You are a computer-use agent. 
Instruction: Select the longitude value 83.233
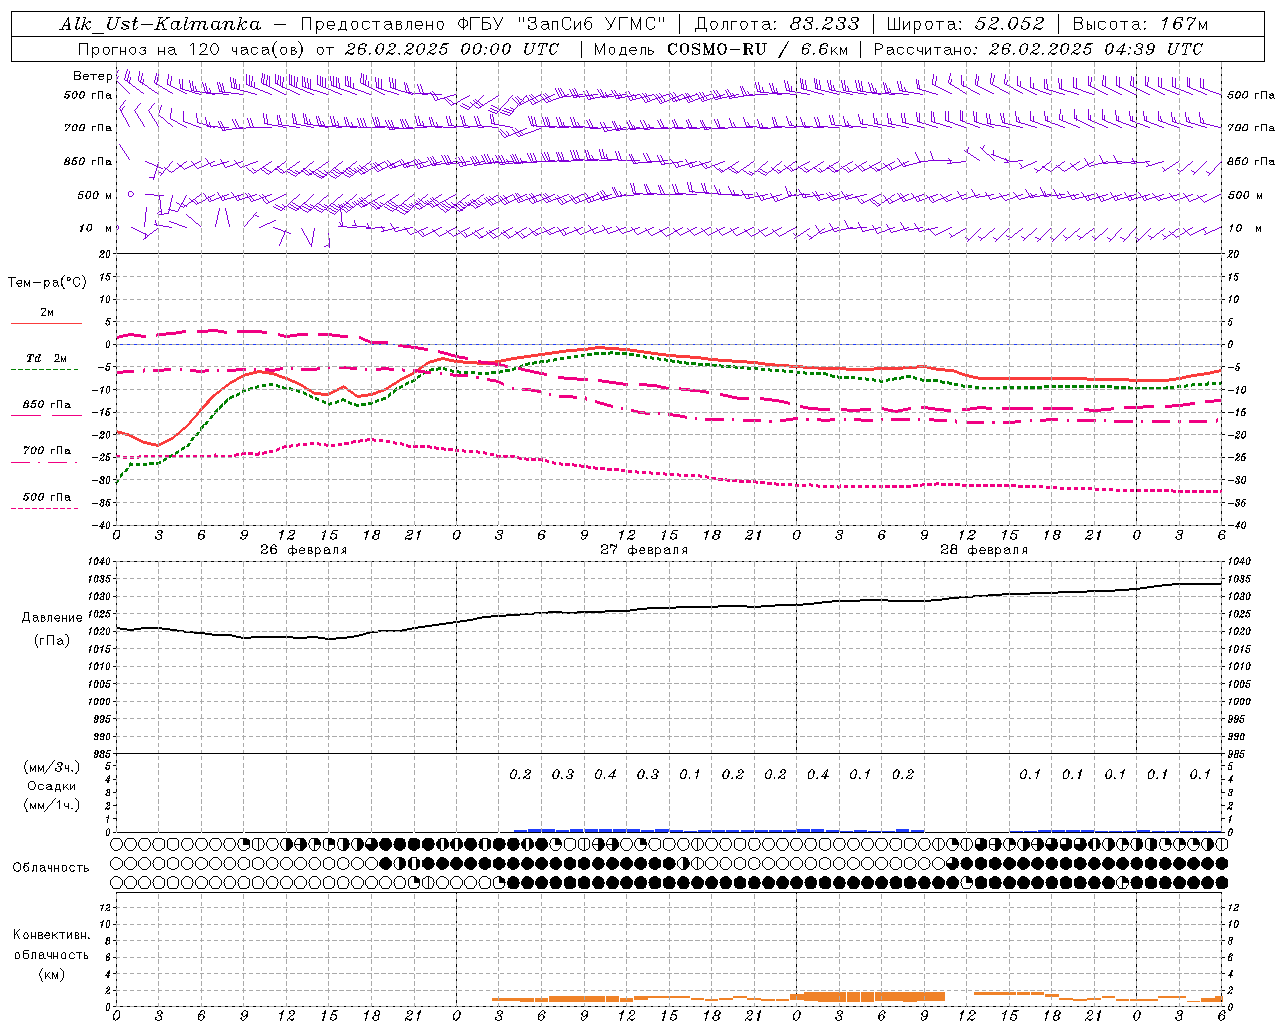coord(824,24)
